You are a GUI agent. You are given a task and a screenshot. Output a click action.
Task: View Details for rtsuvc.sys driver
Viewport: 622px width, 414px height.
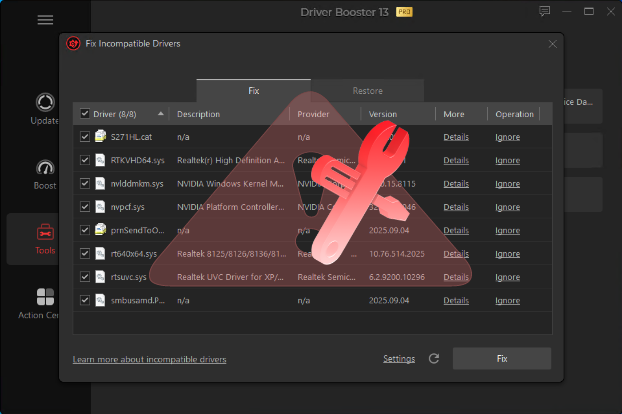coord(455,276)
